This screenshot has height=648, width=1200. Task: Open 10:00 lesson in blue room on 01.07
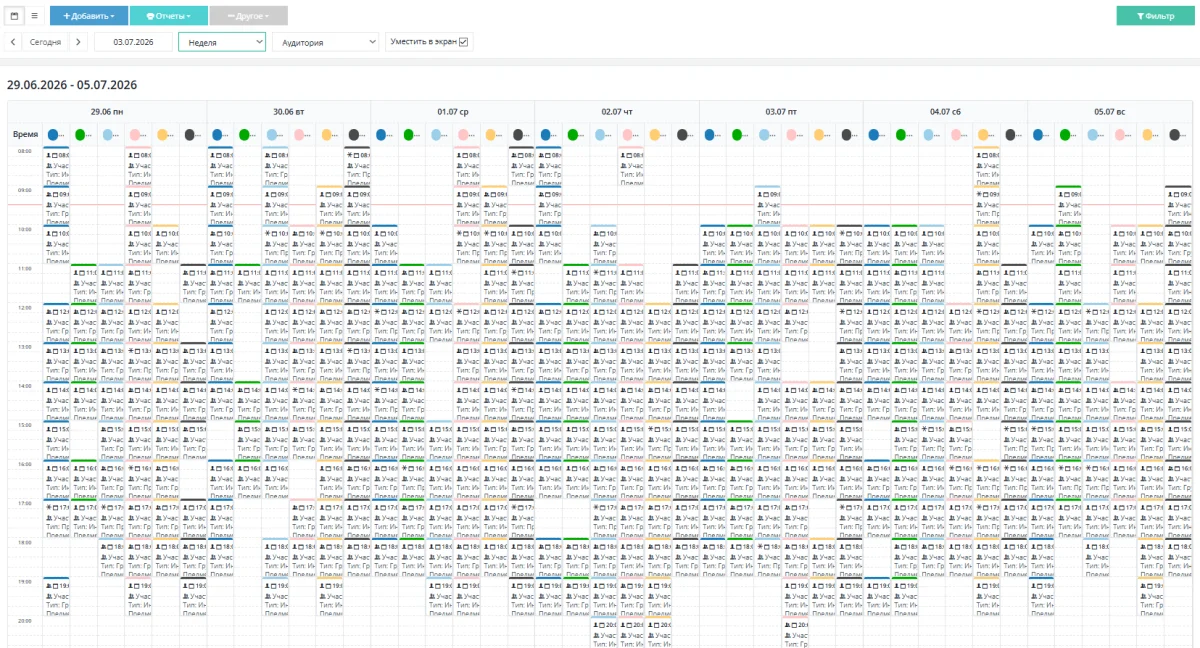click(x=384, y=245)
